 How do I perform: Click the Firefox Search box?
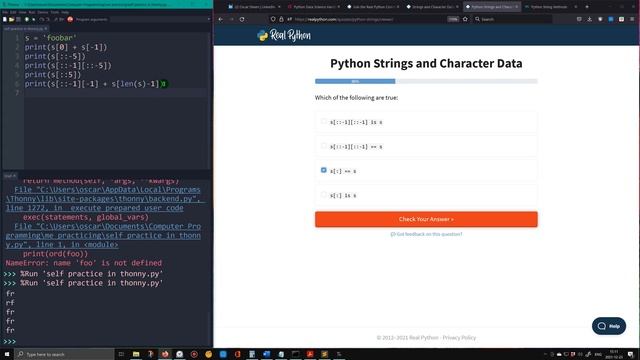[513, 19]
